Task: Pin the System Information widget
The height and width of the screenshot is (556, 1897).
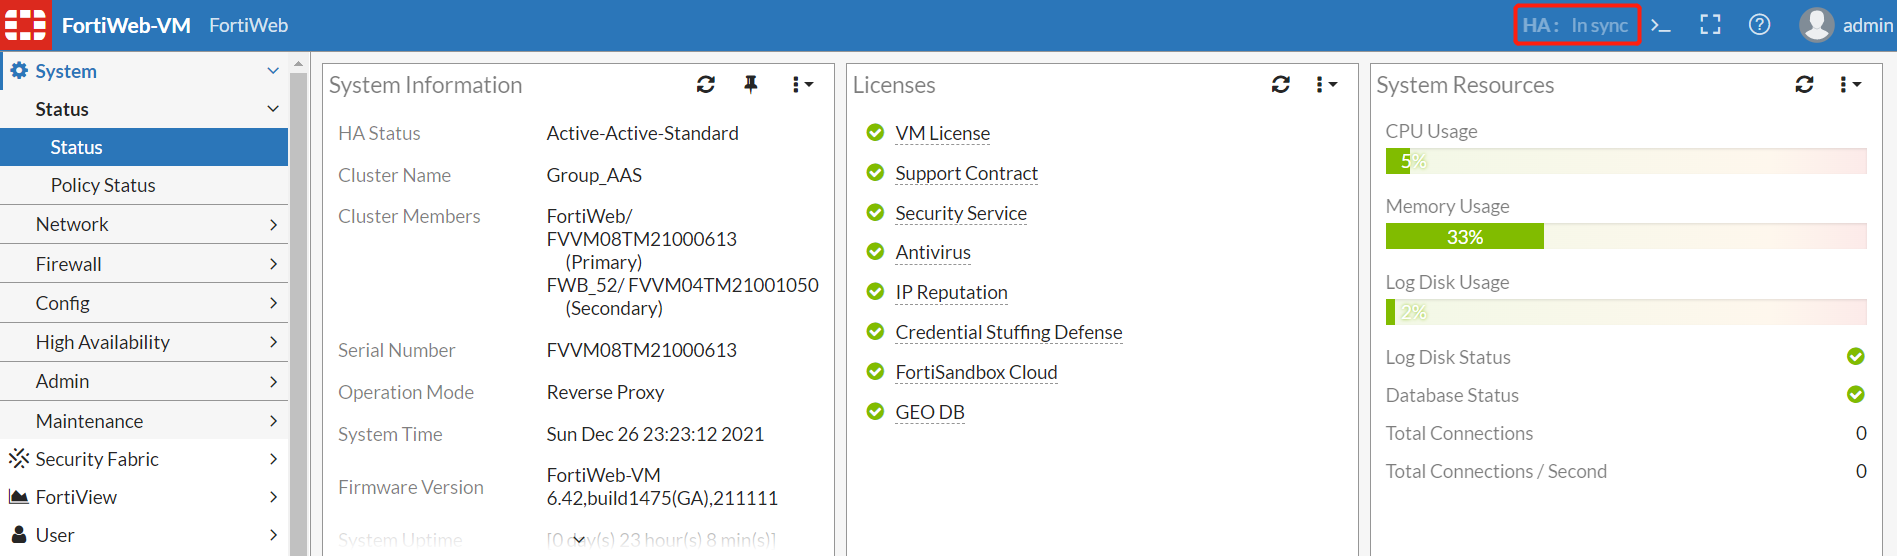Action: coord(751,85)
